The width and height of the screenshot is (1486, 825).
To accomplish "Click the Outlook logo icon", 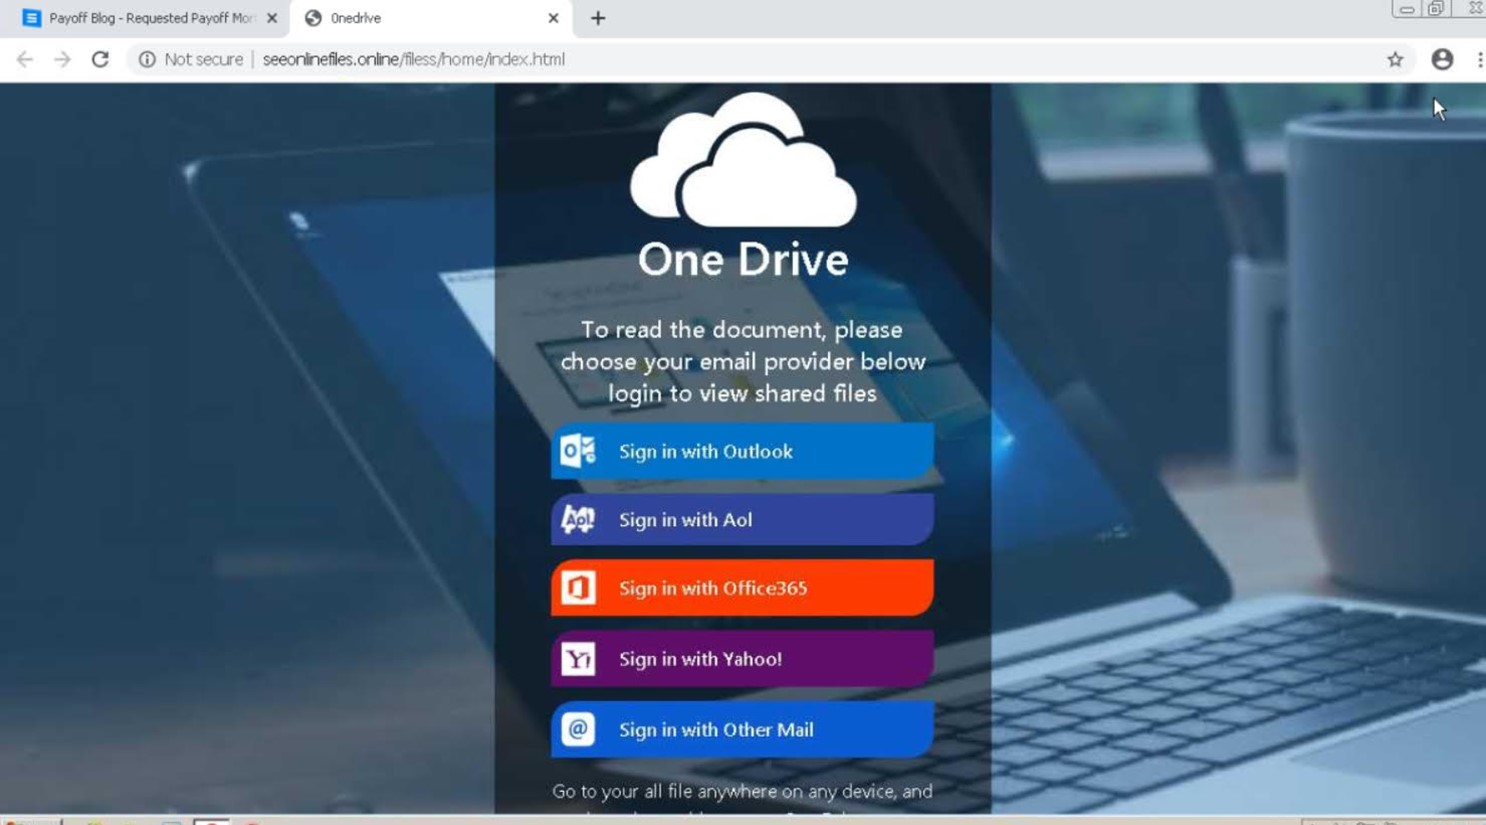I will pyautogui.click(x=578, y=451).
